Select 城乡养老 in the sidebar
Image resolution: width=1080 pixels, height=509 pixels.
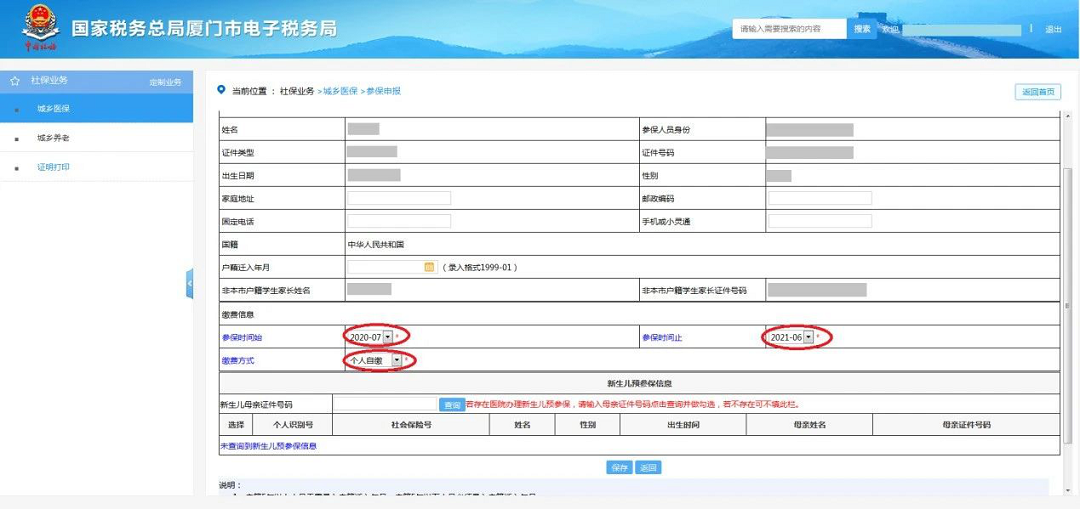pyautogui.click(x=96, y=138)
